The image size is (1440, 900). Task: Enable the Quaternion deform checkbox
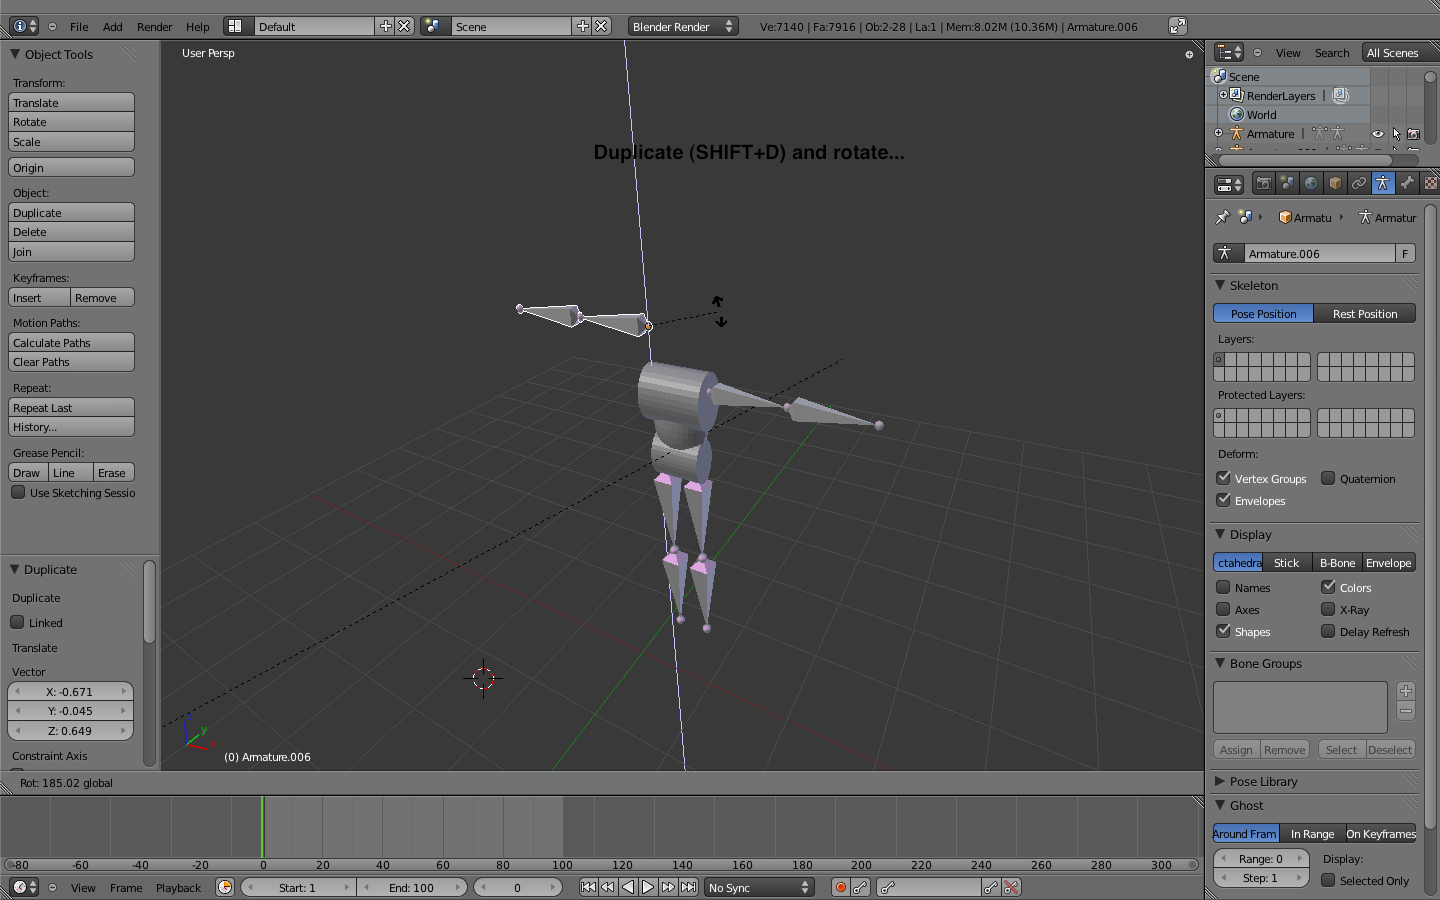point(1328,478)
